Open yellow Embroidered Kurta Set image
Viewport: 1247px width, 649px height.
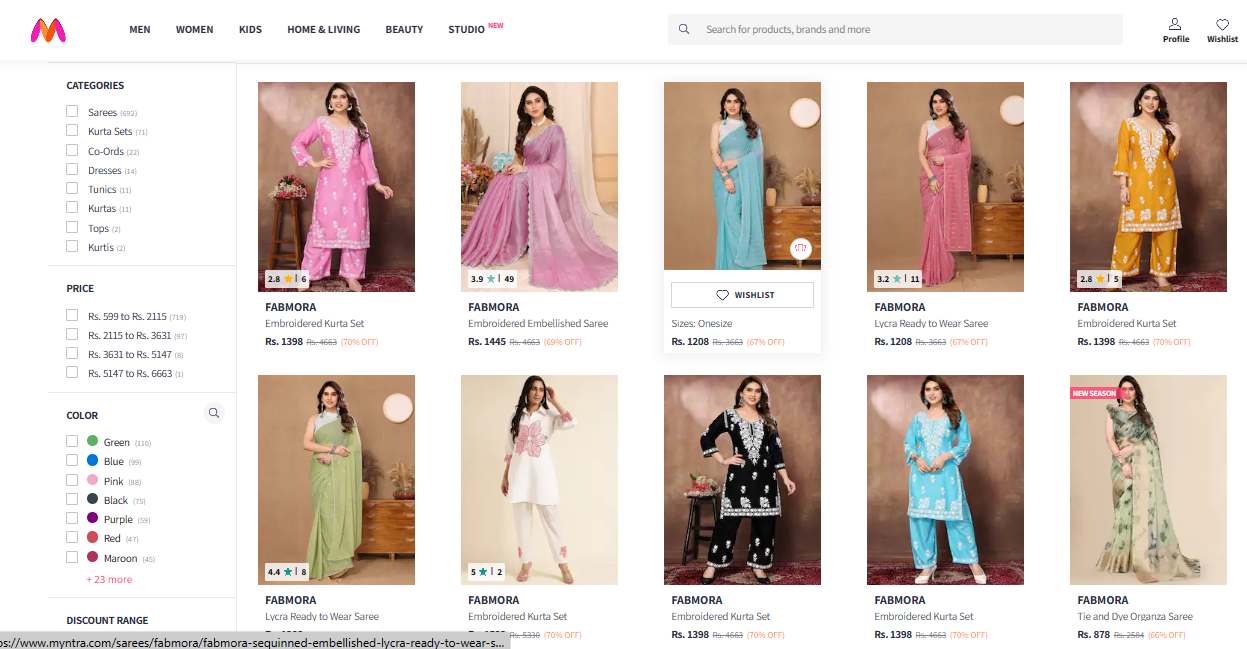click(x=1148, y=186)
